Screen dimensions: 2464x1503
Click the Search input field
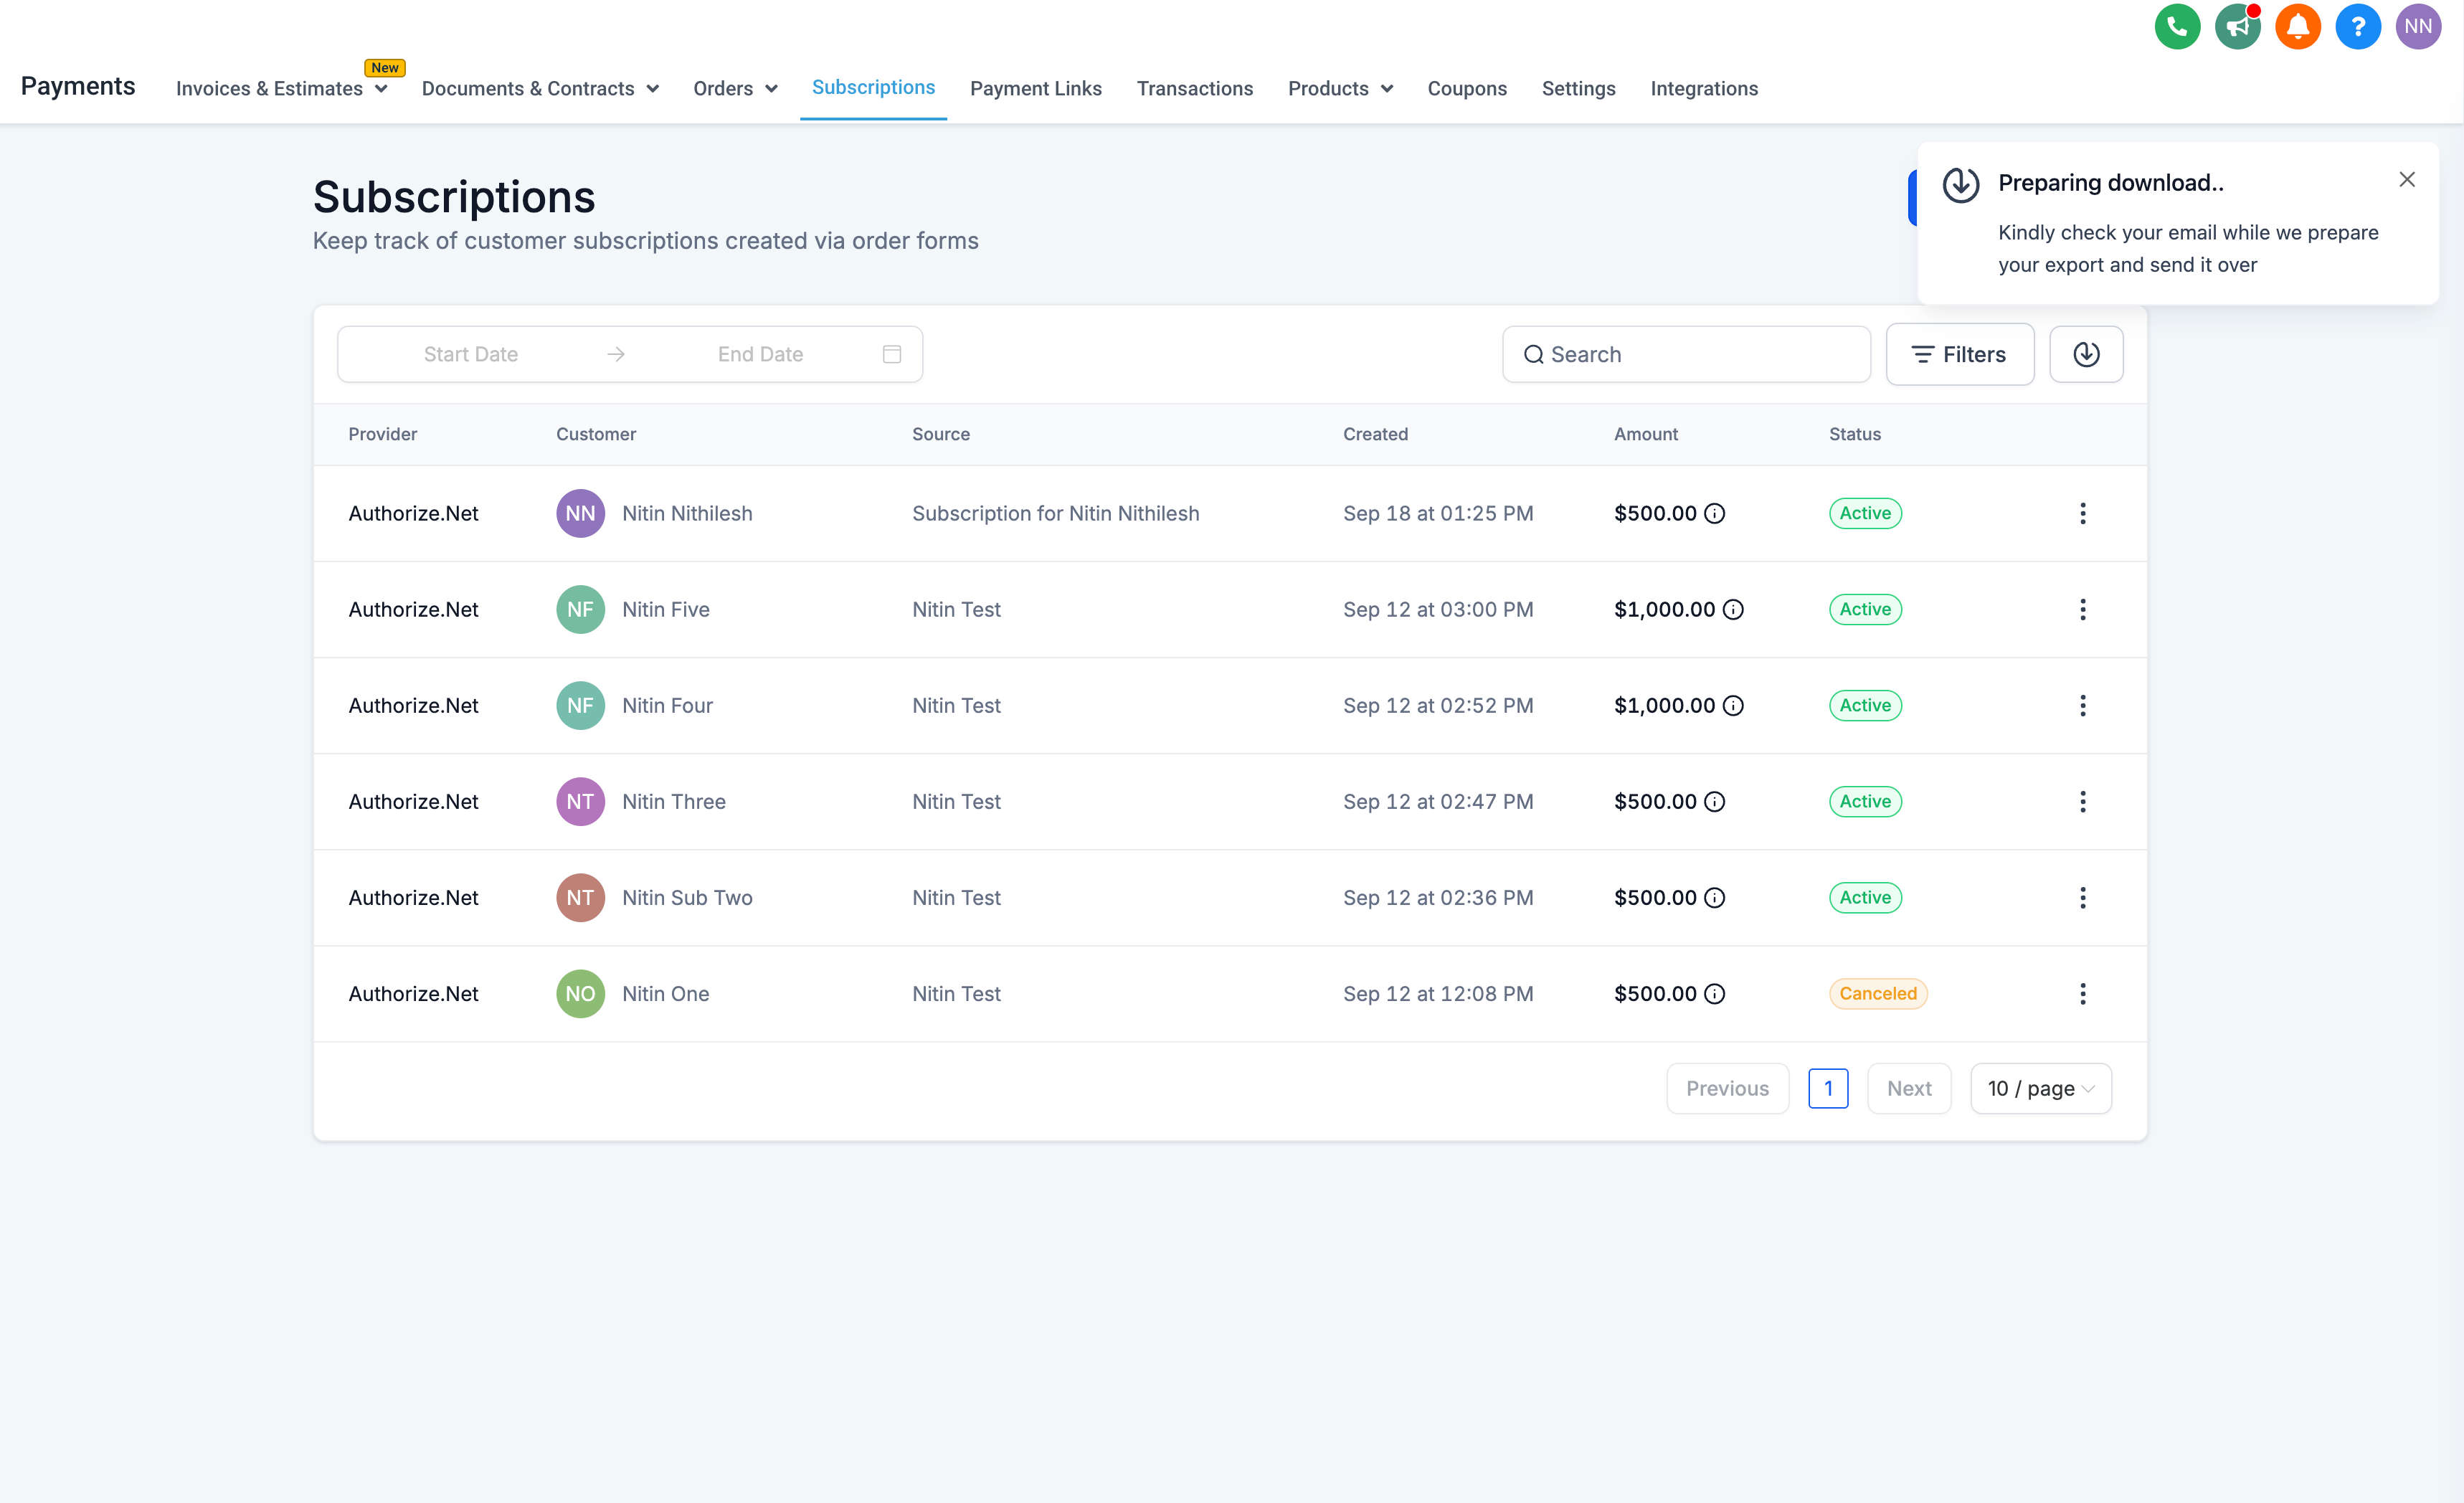point(1686,354)
